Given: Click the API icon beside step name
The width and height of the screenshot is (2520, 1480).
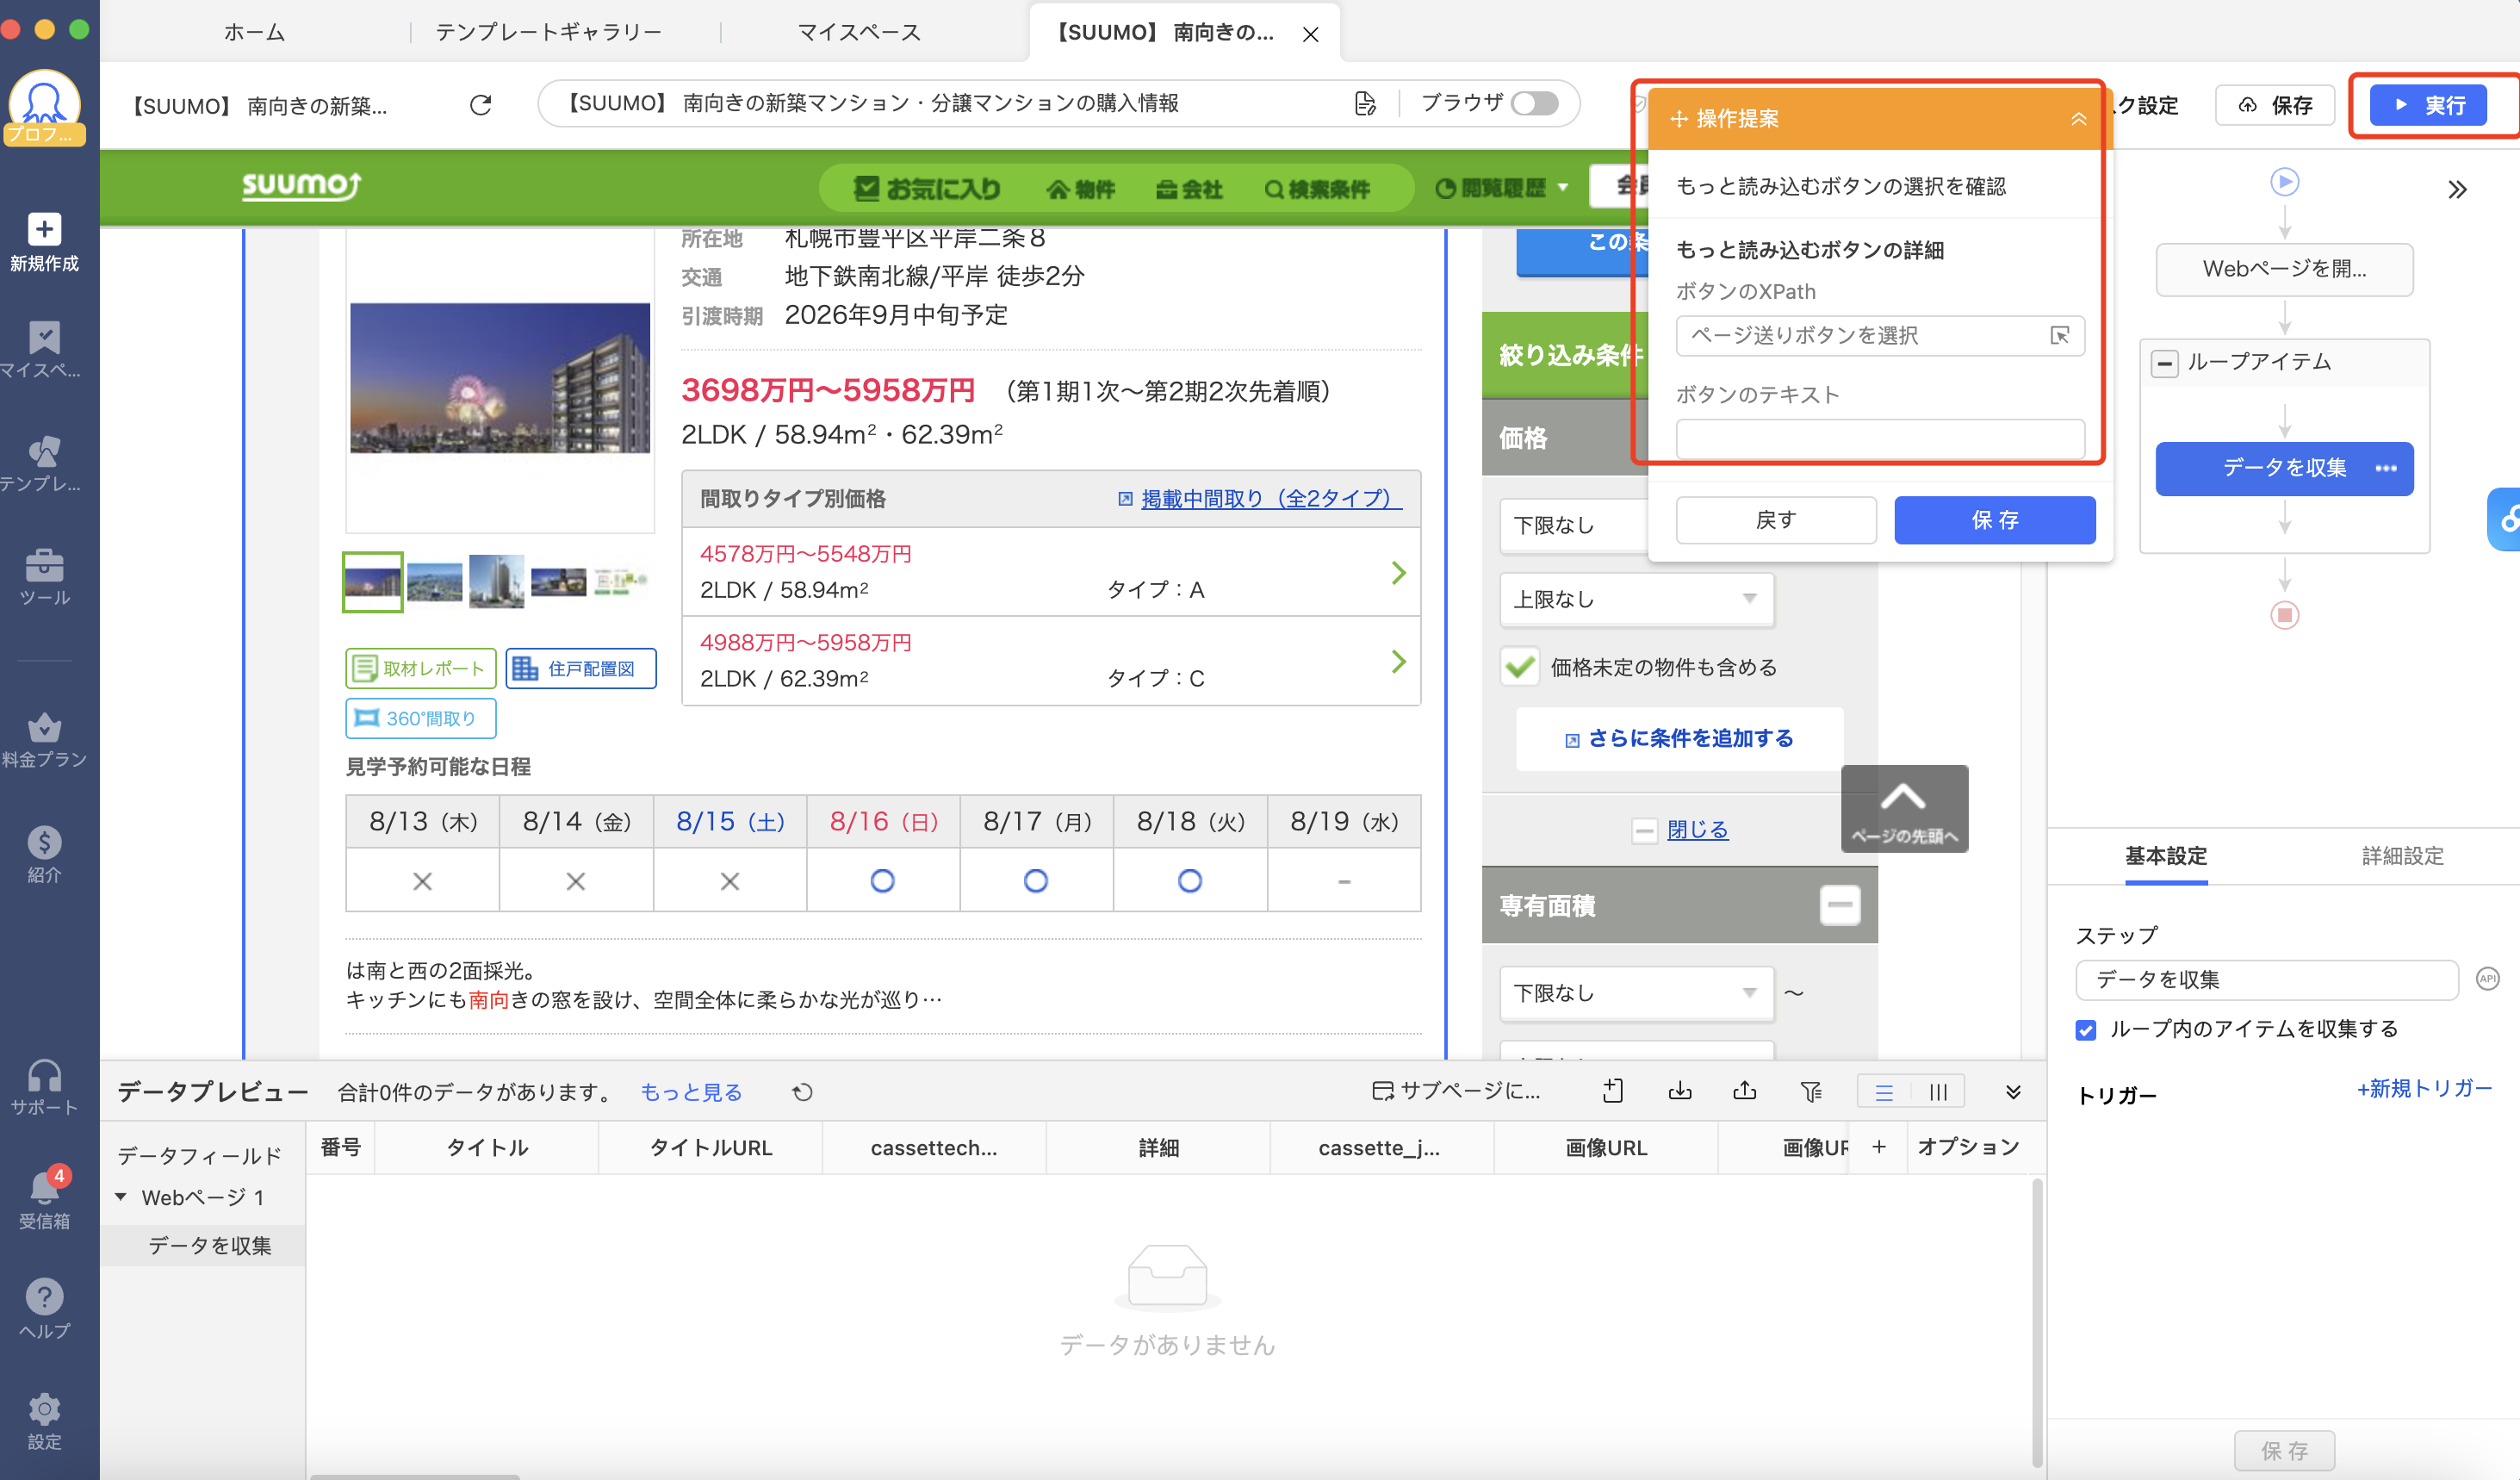Looking at the screenshot, I should click(x=2487, y=978).
